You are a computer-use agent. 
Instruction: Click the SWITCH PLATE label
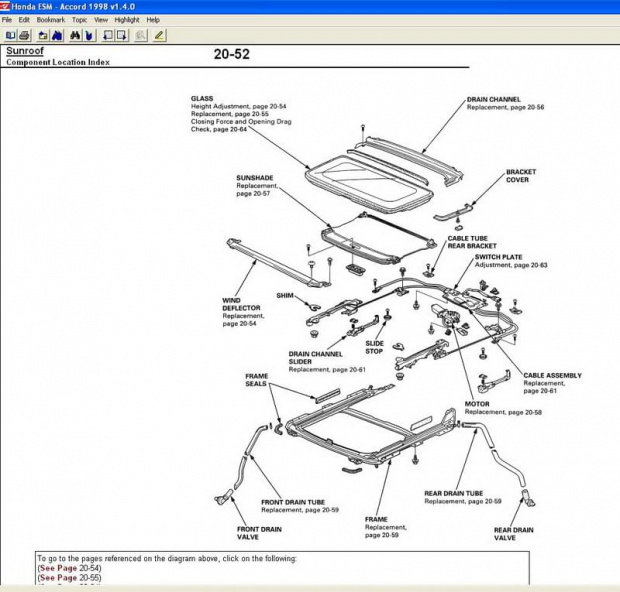click(498, 257)
